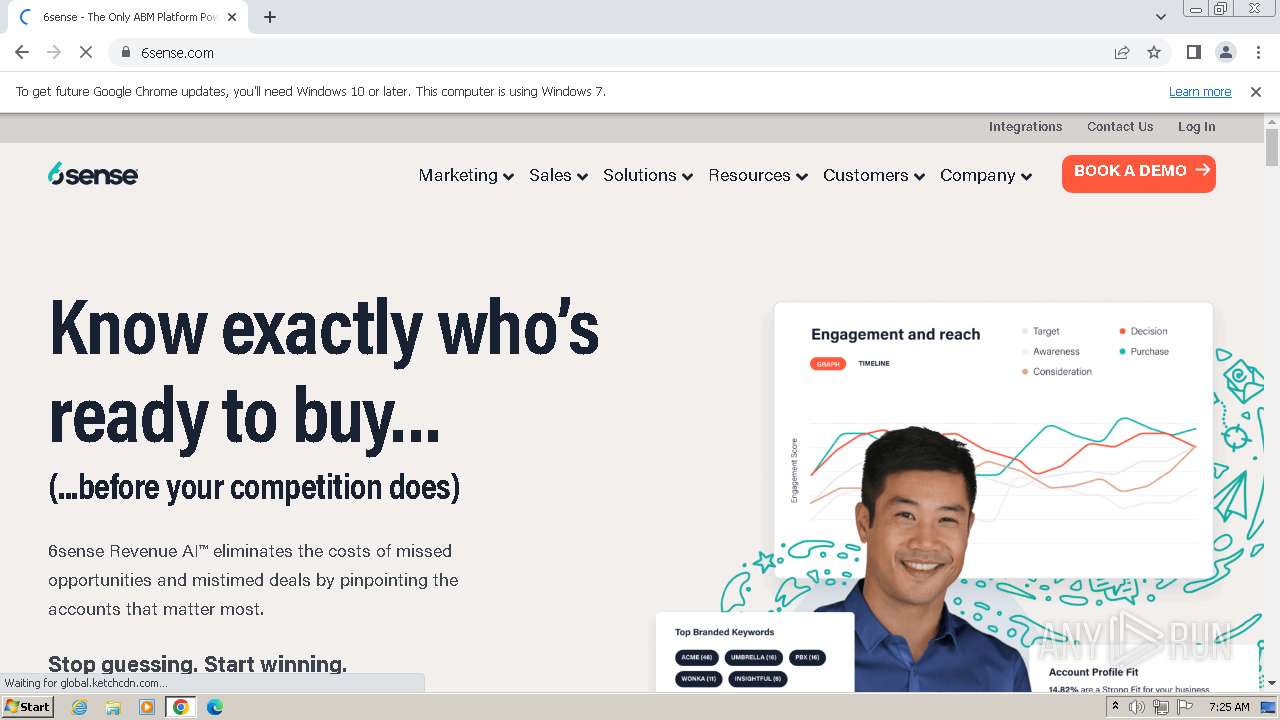Open Windows Media Player from taskbar
1280x720 pixels.
coord(147,707)
